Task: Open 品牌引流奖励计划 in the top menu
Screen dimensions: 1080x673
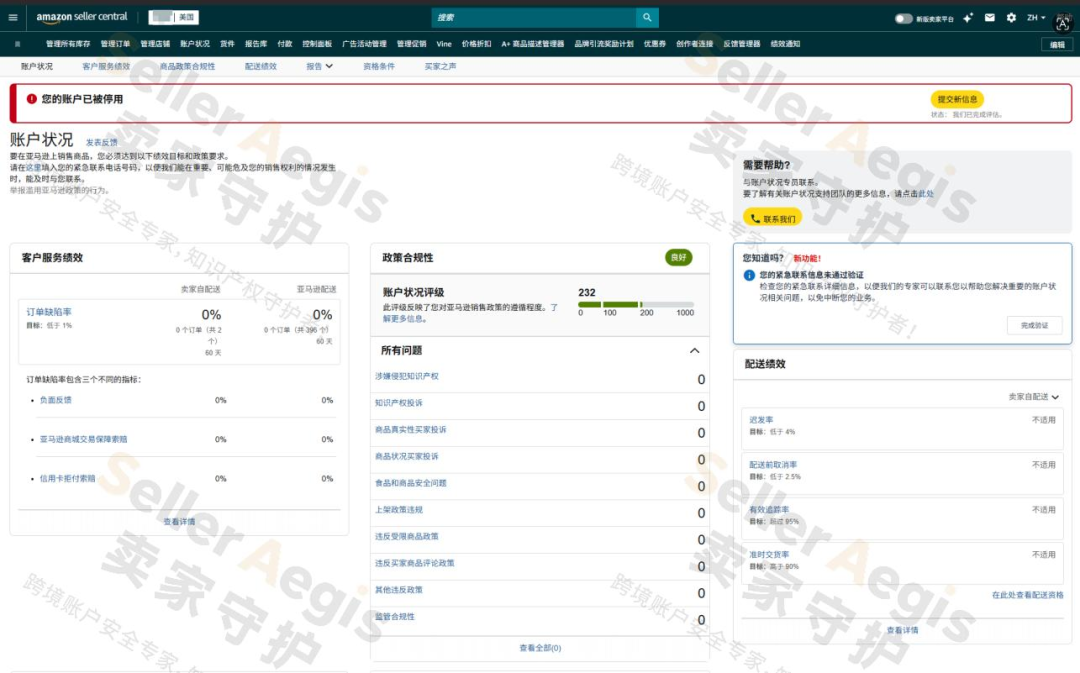Action: point(604,44)
